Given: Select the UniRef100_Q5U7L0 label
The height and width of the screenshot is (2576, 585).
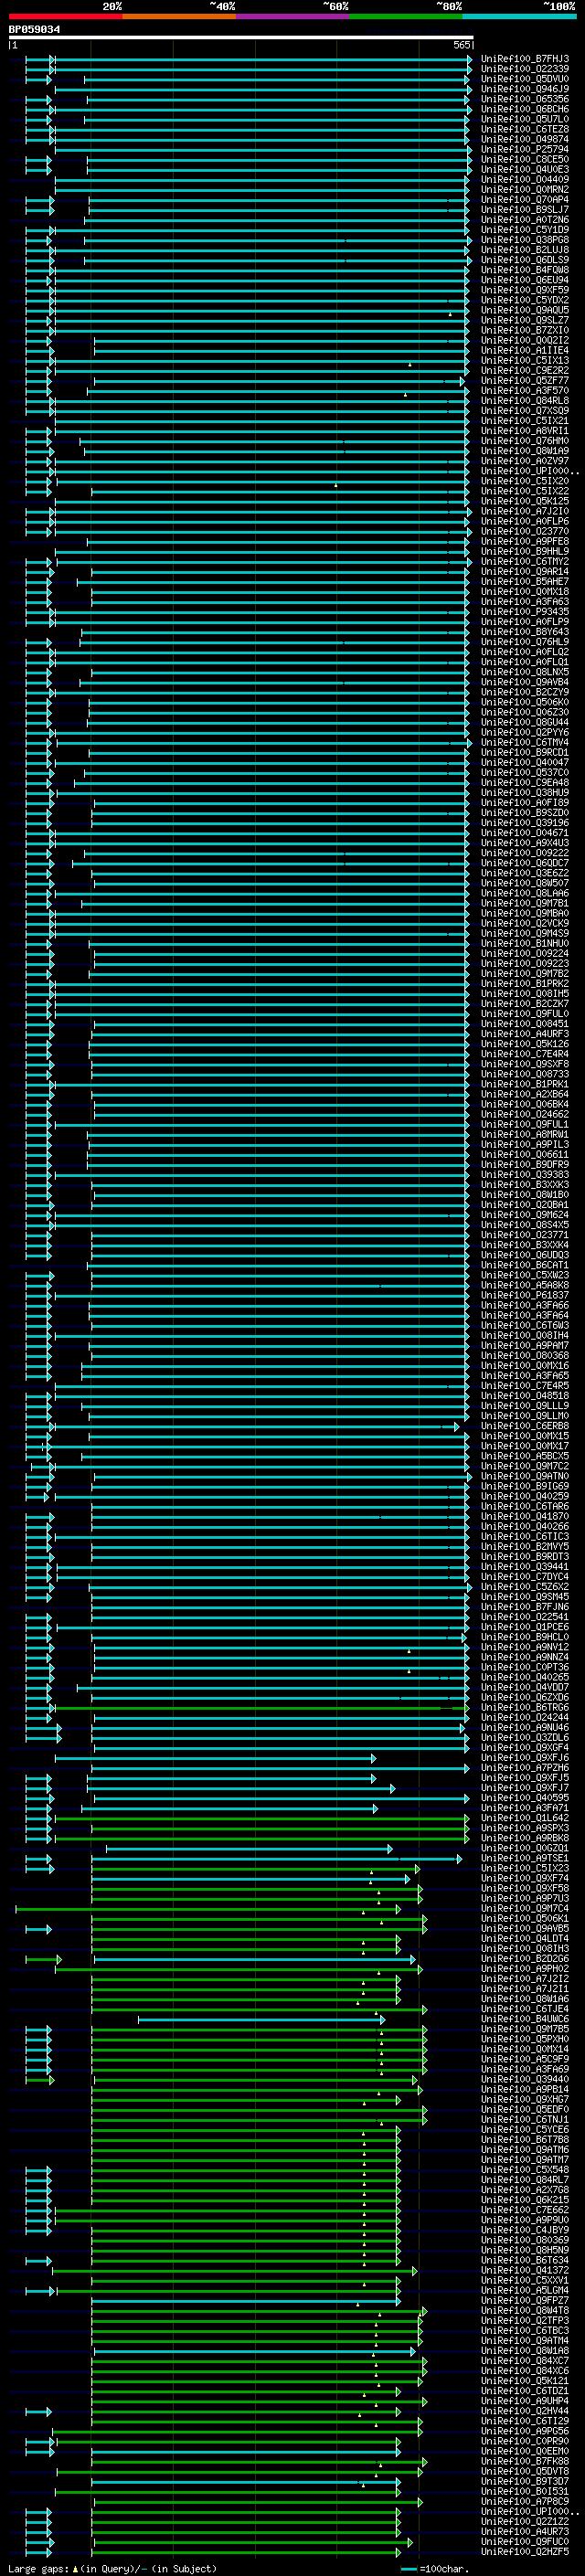Looking at the screenshot, I should pos(525,119).
